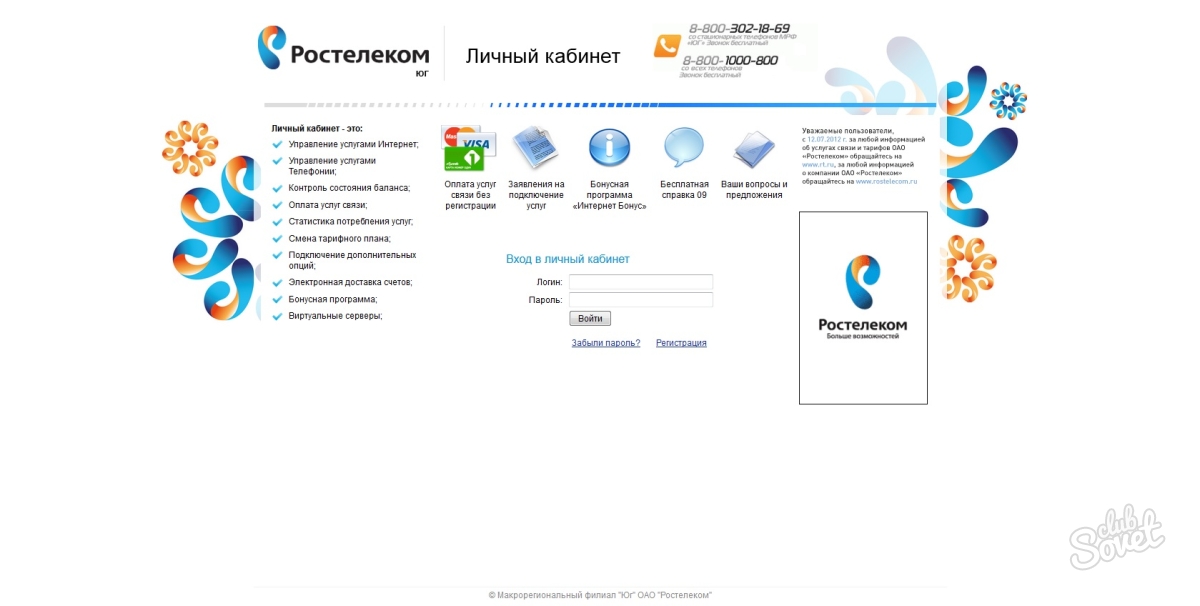
Task: Click the orange phone handset icon near 8-800-302-18-69
Action: click(668, 44)
